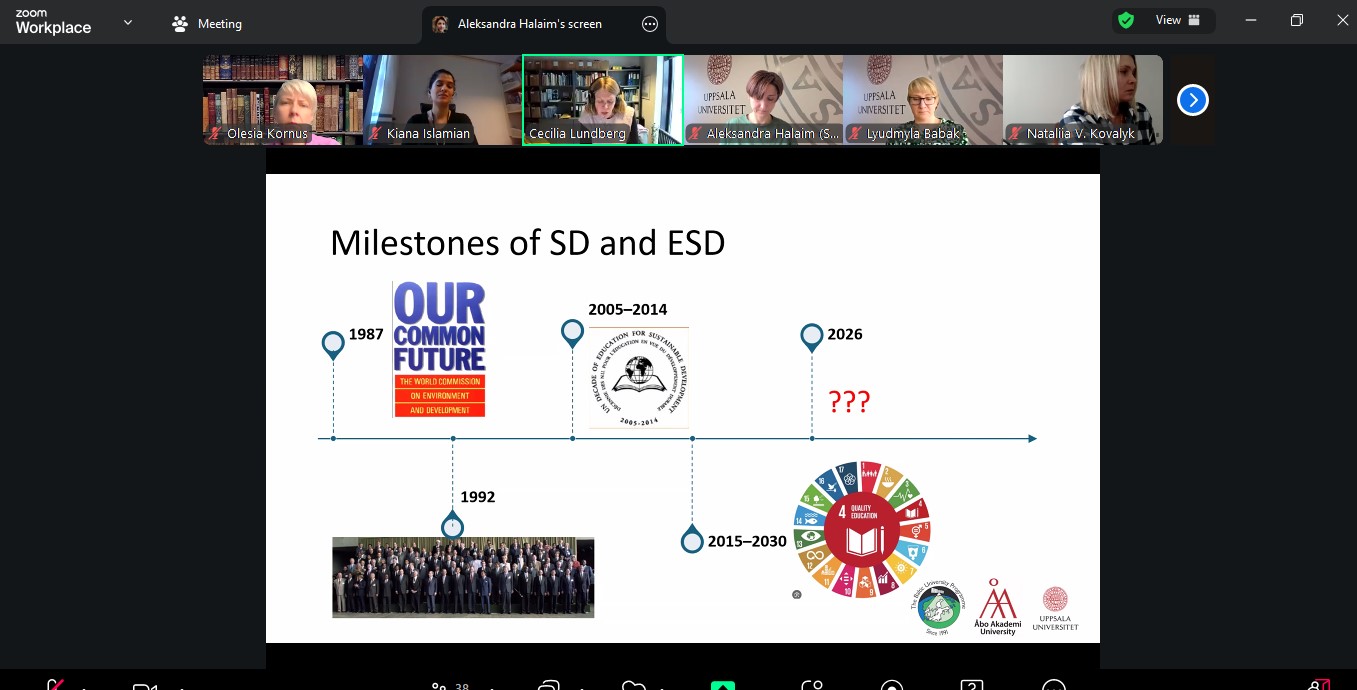Show next participants with blue arrow
Viewport: 1357px width, 690px height.
(x=1192, y=100)
